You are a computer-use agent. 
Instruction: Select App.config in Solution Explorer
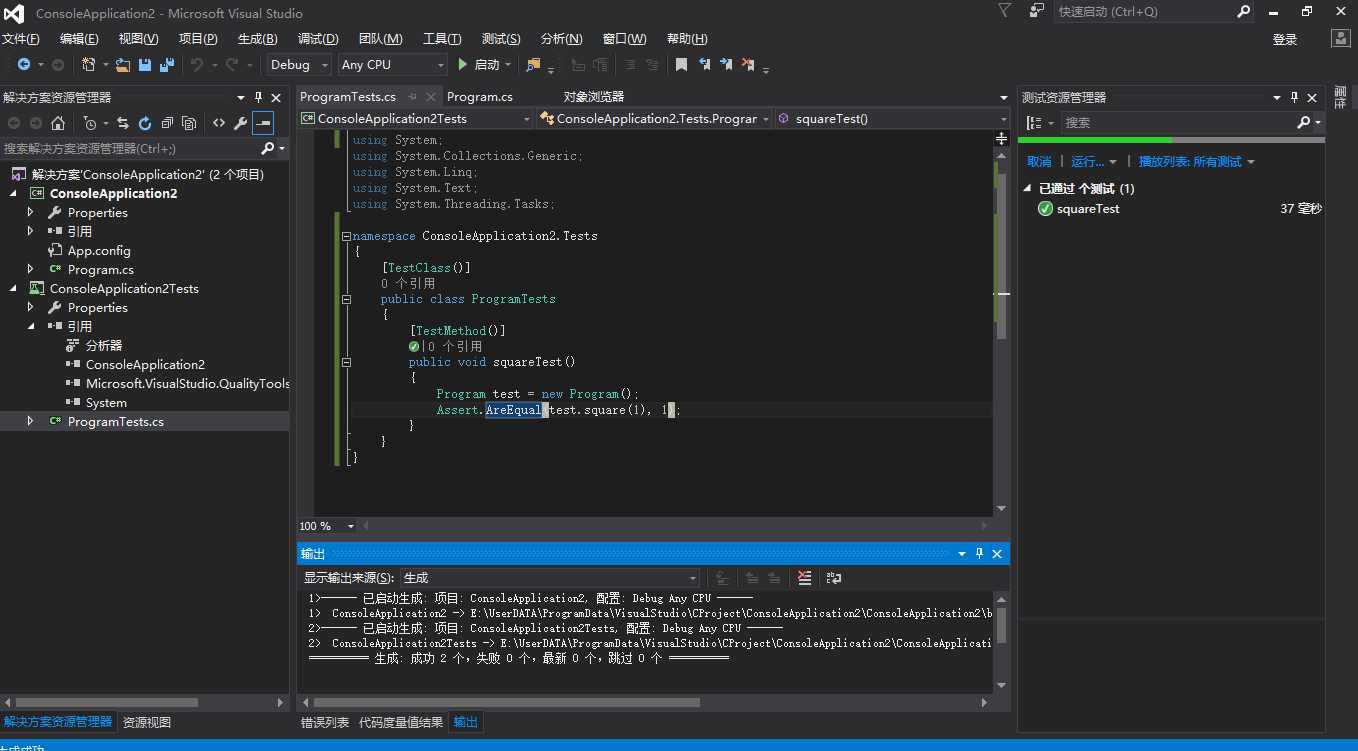click(x=99, y=250)
